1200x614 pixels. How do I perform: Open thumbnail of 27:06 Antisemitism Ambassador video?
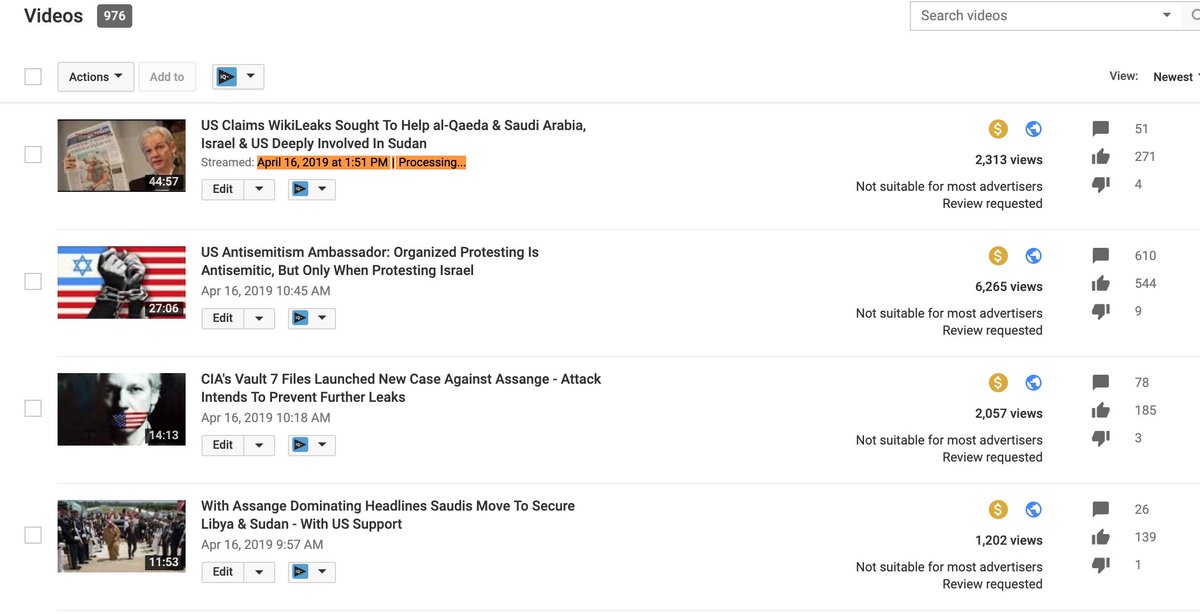(x=121, y=282)
